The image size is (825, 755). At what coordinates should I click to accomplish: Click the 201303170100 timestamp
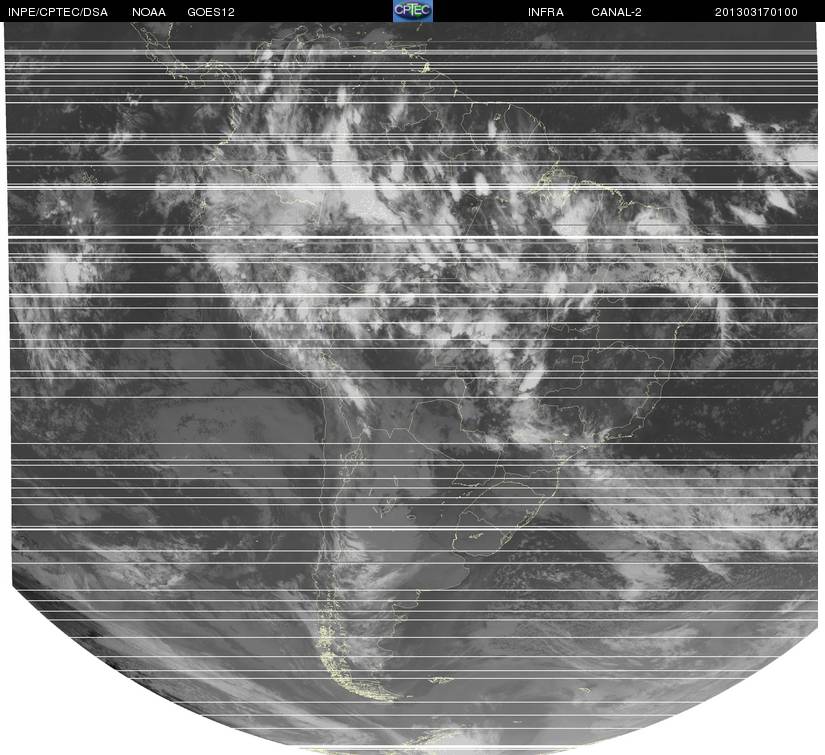[x=756, y=12]
